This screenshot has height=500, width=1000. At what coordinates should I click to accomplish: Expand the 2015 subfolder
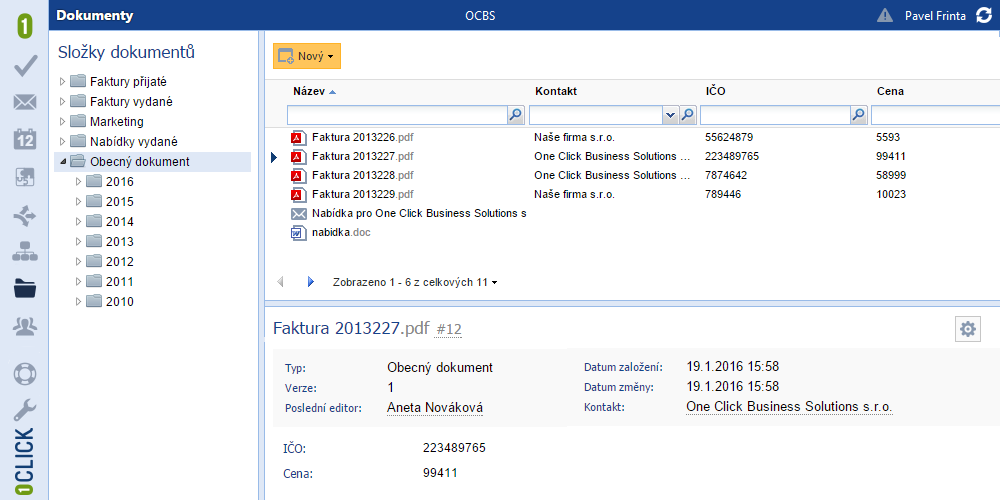pyautogui.click(x=78, y=202)
